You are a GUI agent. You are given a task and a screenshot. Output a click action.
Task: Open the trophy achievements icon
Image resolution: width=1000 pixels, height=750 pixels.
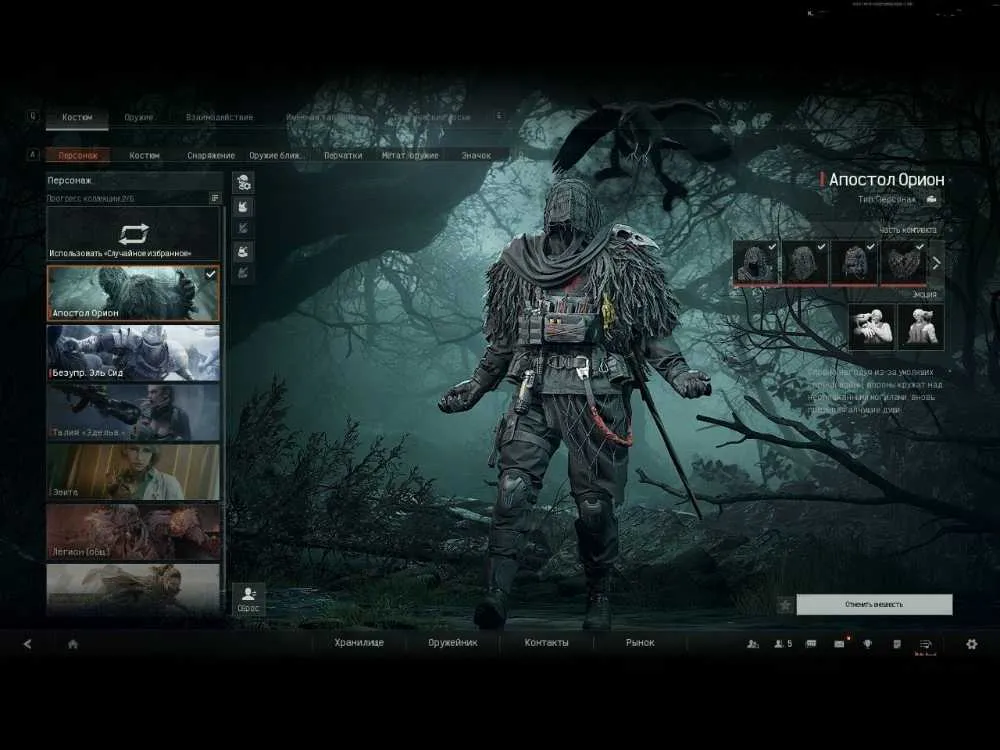tap(867, 644)
